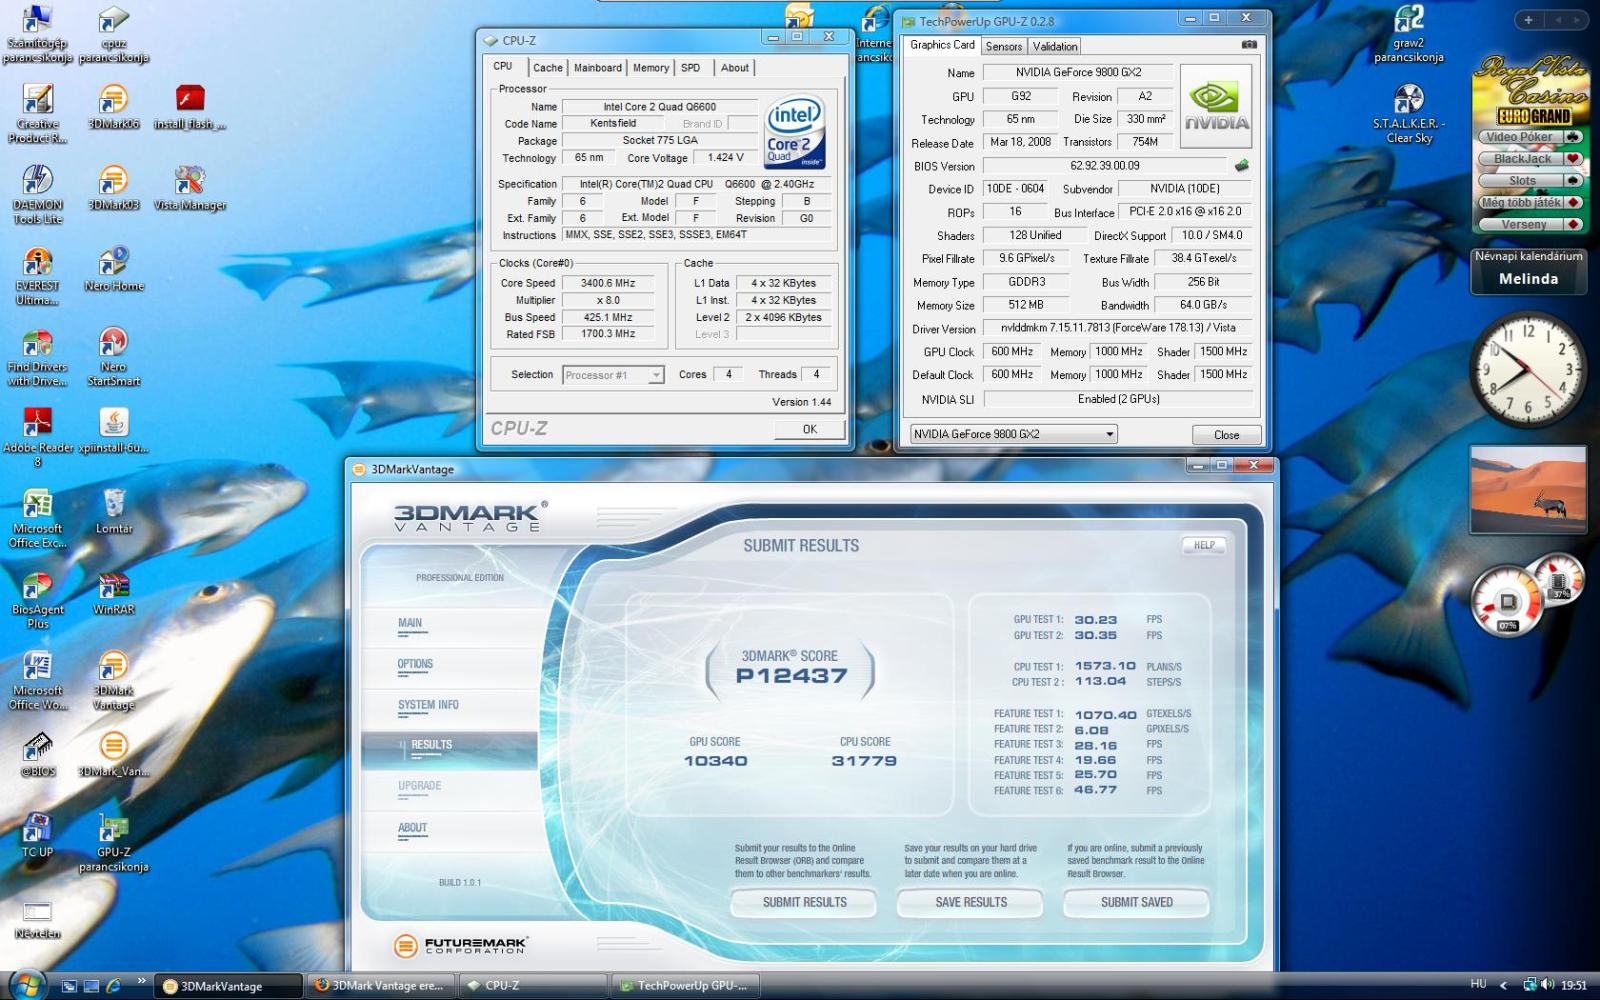Open the GPU selector dropdown in GPU-Z
1600x1000 pixels.
click(x=1013, y=434)
